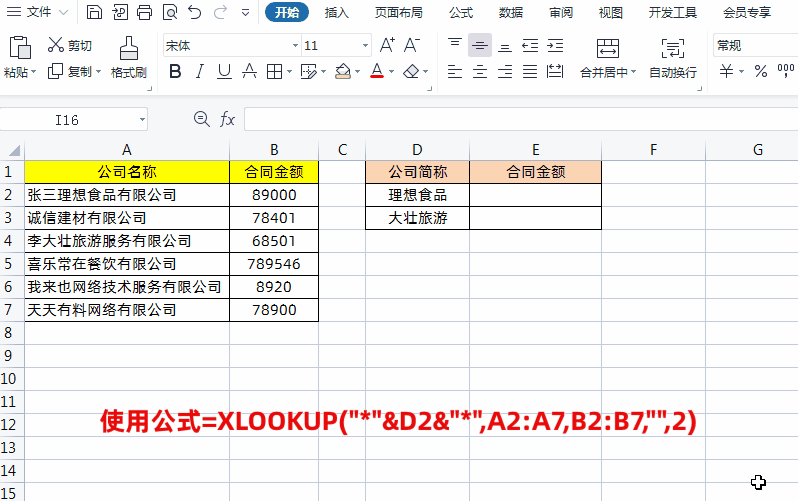Align text to top of cell
Viewport: 798px width, 501px height.
coord(455,45)
